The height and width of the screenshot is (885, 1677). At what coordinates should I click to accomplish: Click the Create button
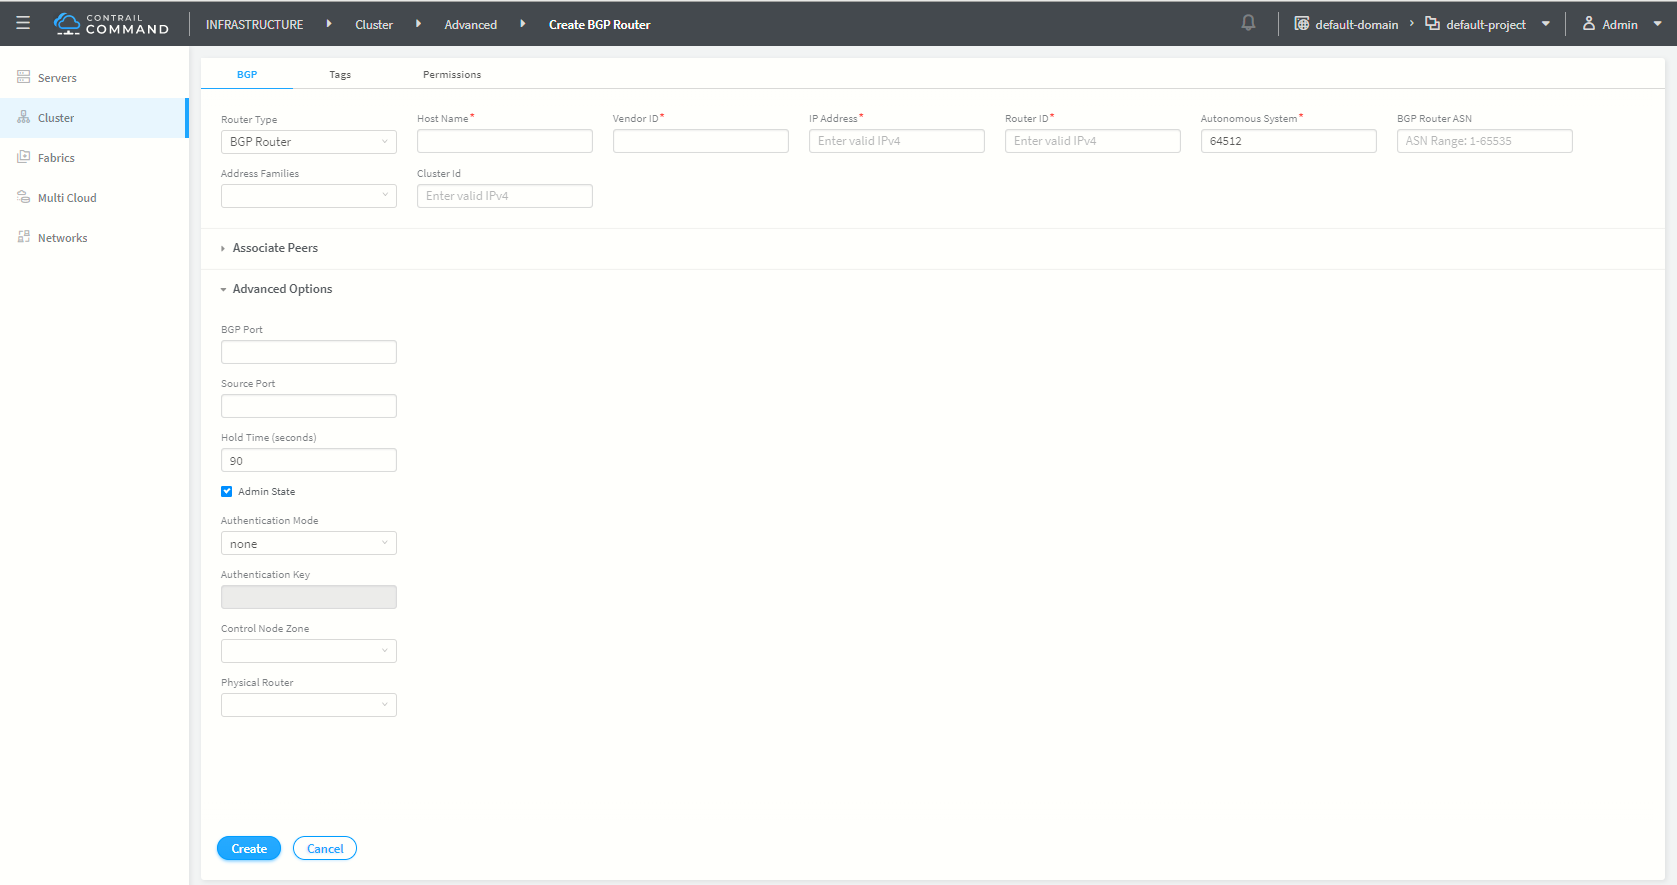[249, 848]
